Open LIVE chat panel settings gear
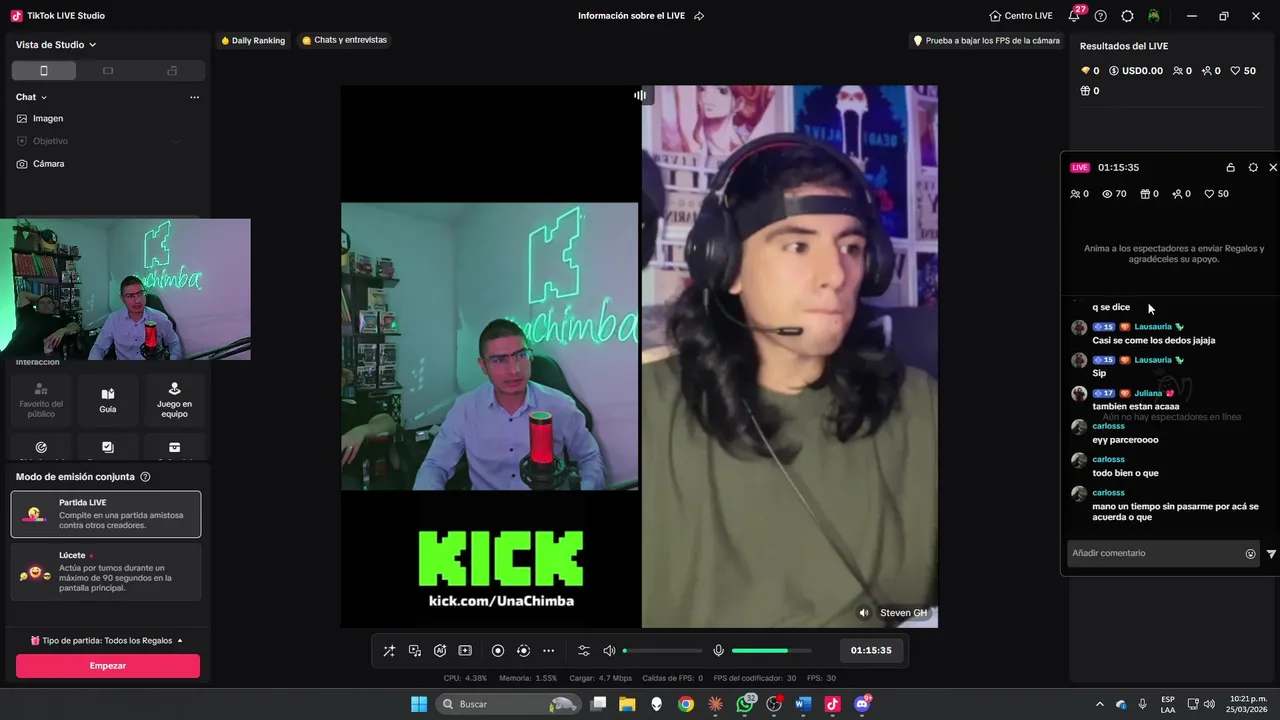Image resolution: width=1280 pixels, height=720 pixels. click(x=1253, y=168)
